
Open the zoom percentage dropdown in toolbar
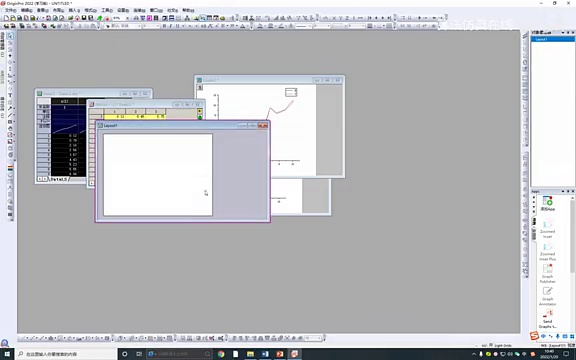[x=127, y=18]
